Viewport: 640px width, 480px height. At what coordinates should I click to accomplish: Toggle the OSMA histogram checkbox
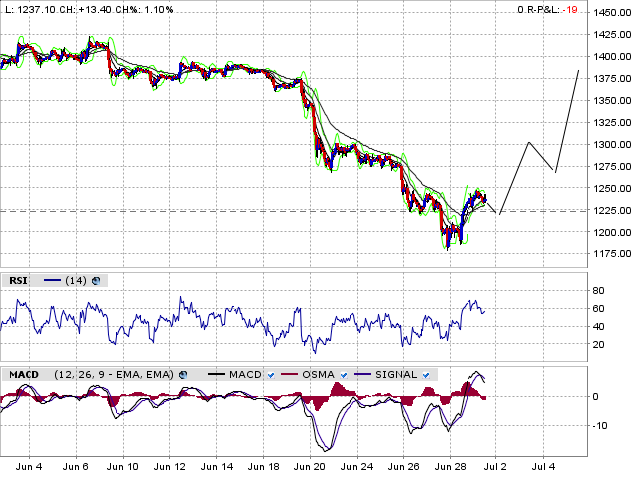[344, 375]
